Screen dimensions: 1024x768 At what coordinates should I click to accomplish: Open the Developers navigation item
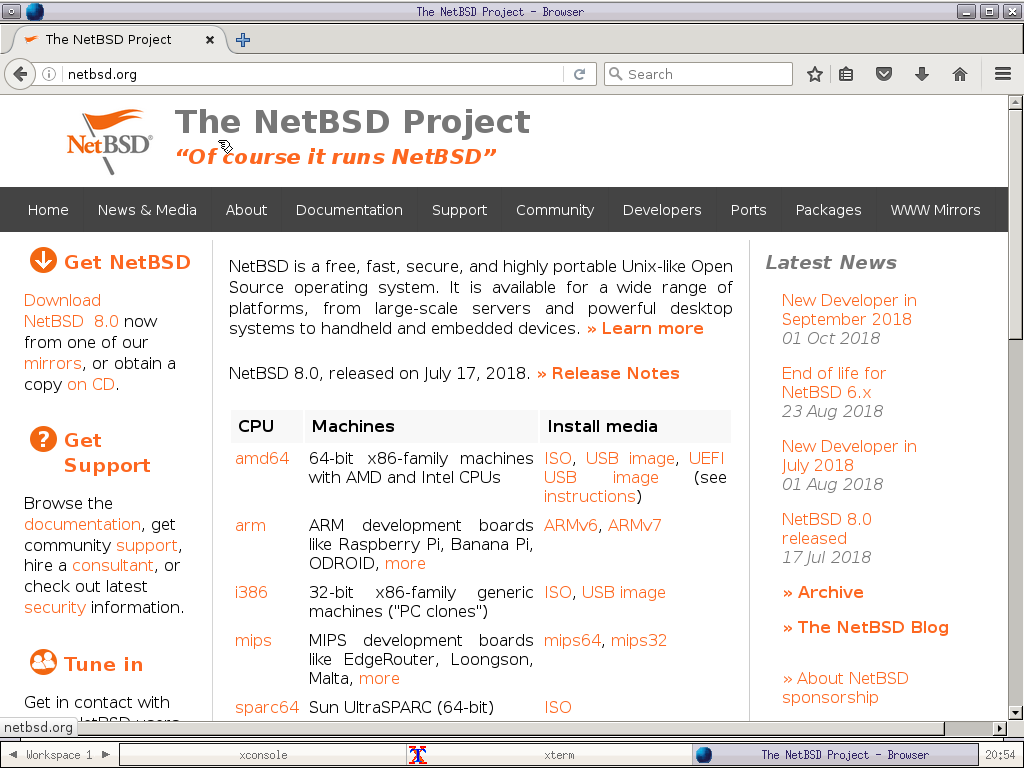[x=662, y=210]
